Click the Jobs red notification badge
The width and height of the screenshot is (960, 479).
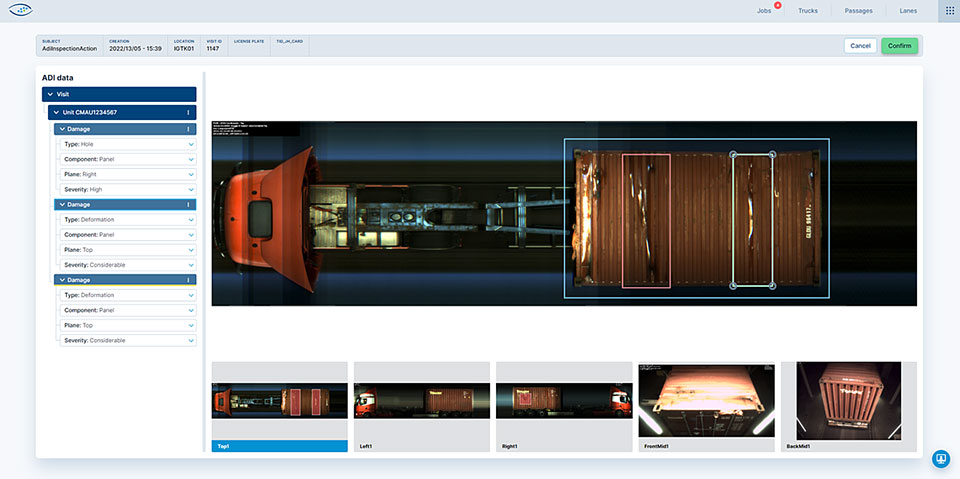[x=778, y=6]
